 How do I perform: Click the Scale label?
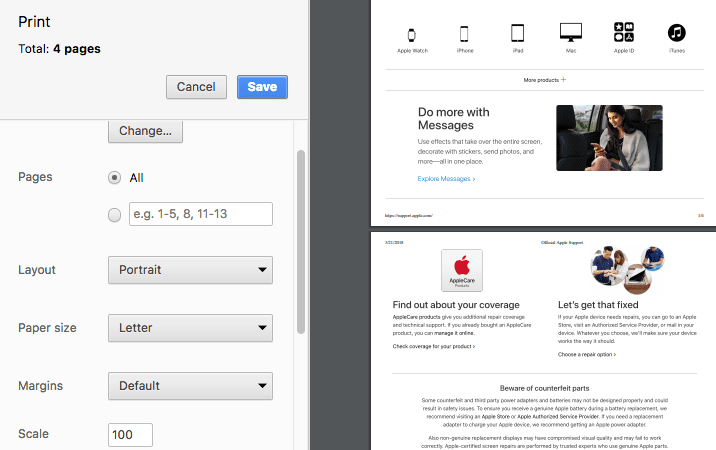[x=33, y=434]
